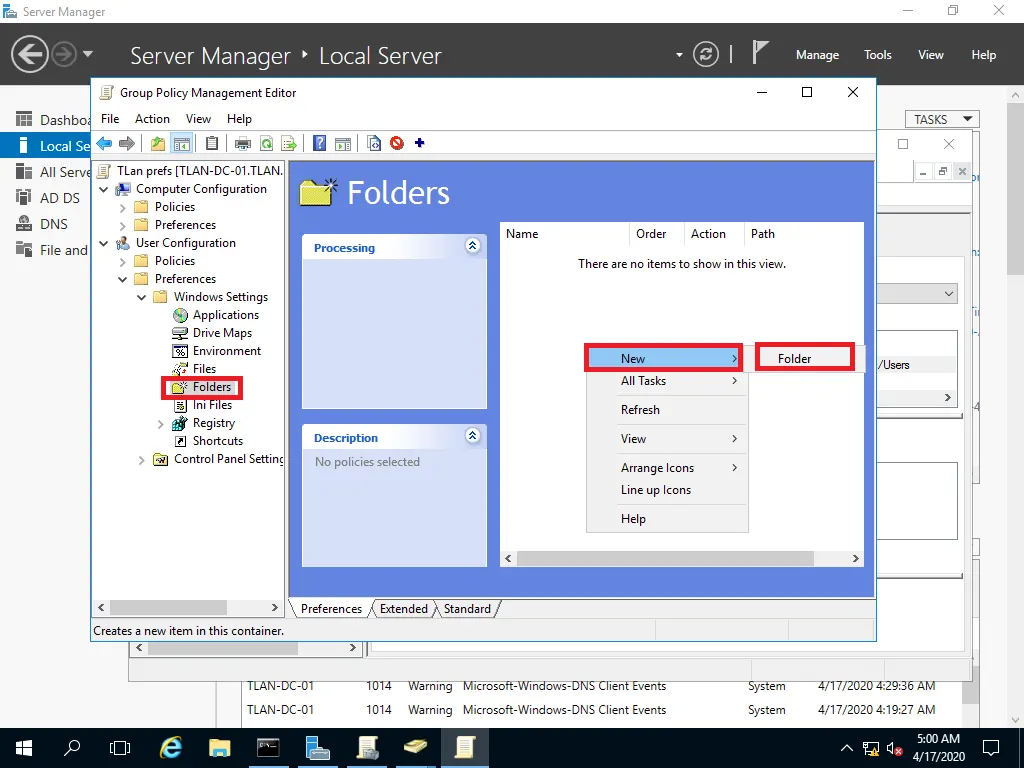Open All Tasks in the context menu
1024x768 pixels.
click(x=667, y=381)
